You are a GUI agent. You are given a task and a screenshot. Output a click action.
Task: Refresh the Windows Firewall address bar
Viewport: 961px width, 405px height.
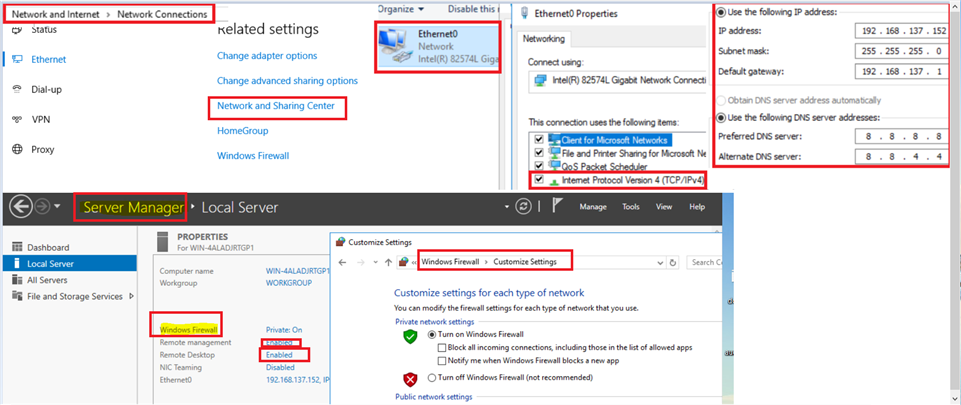[x=673, y=262]
